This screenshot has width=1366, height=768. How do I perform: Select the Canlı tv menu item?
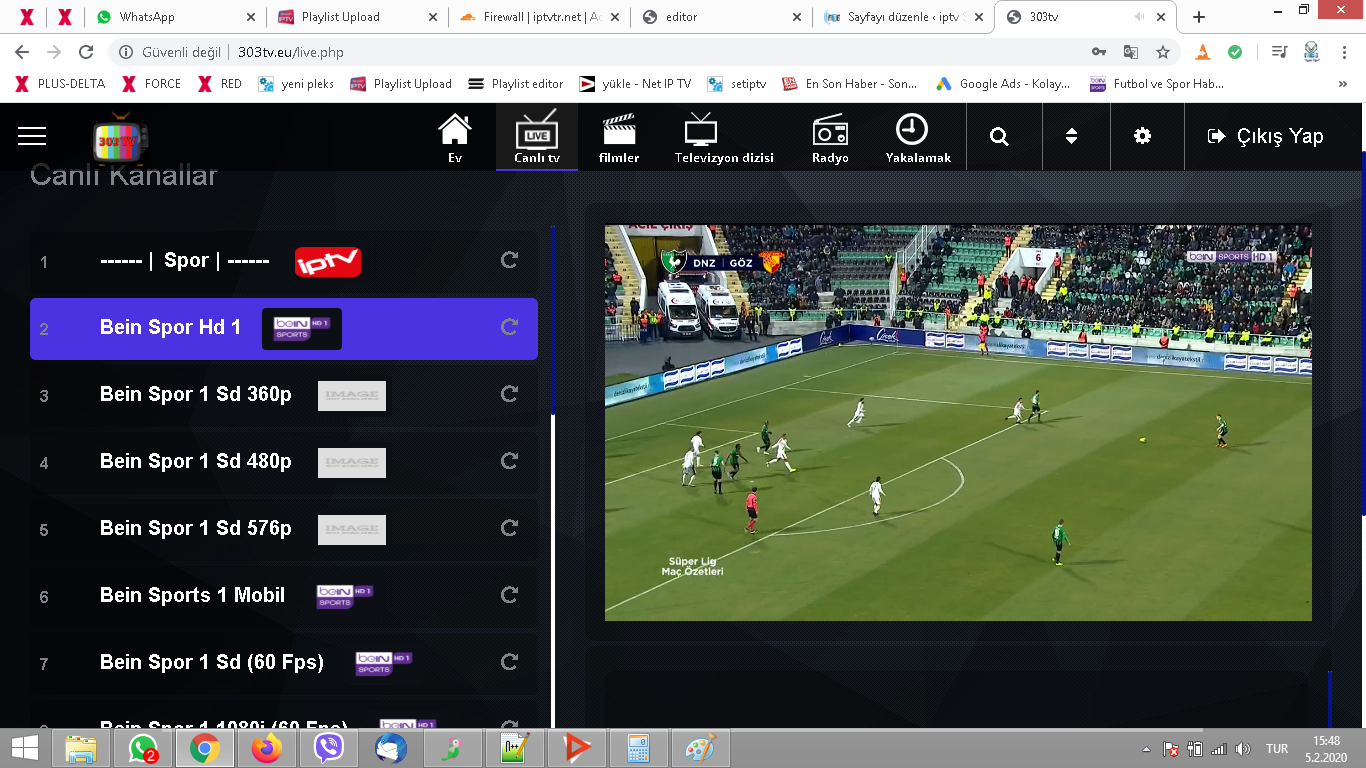(x=536, y=137)
